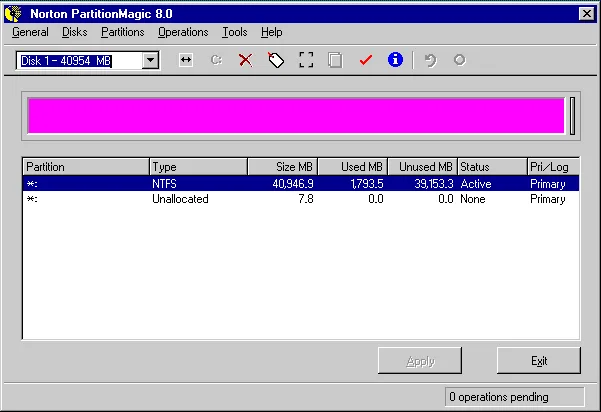Click the Unused MB column header
601x412 pixels.
(x=422, y=167)
